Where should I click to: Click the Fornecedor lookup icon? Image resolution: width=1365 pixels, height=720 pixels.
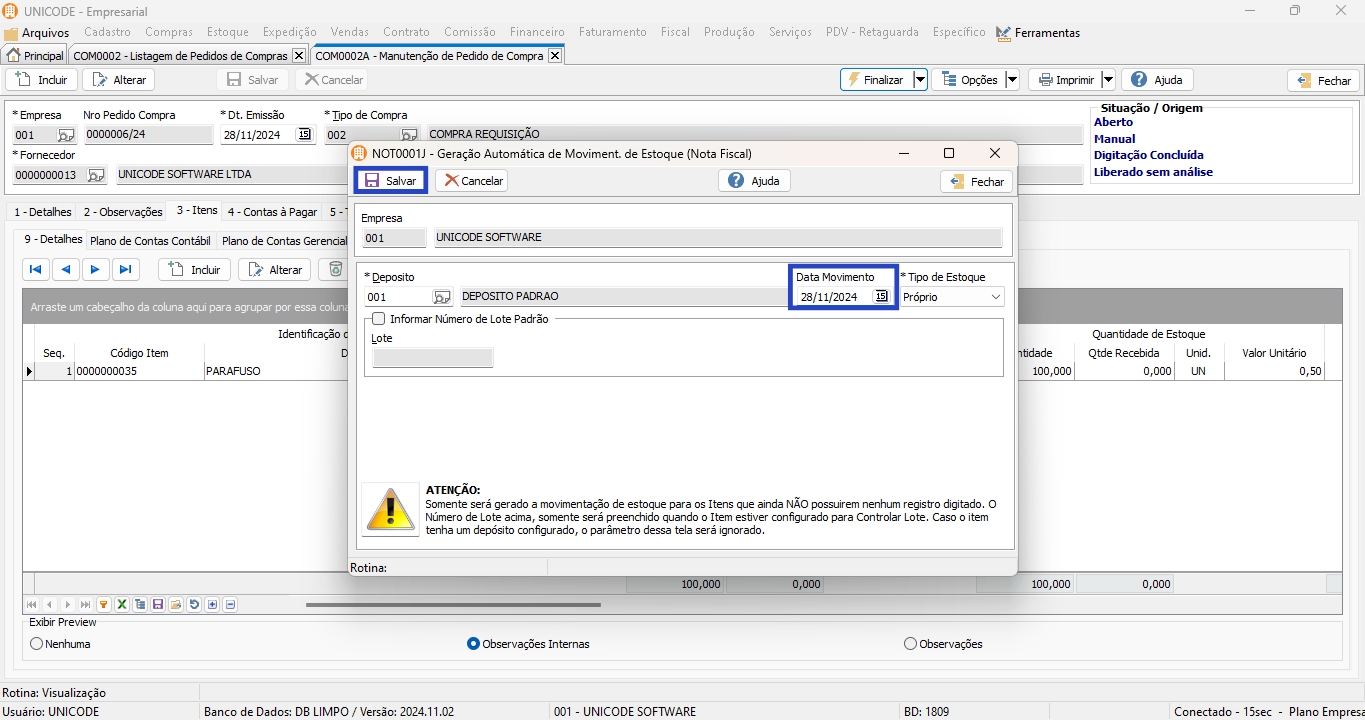click(96, 175)
